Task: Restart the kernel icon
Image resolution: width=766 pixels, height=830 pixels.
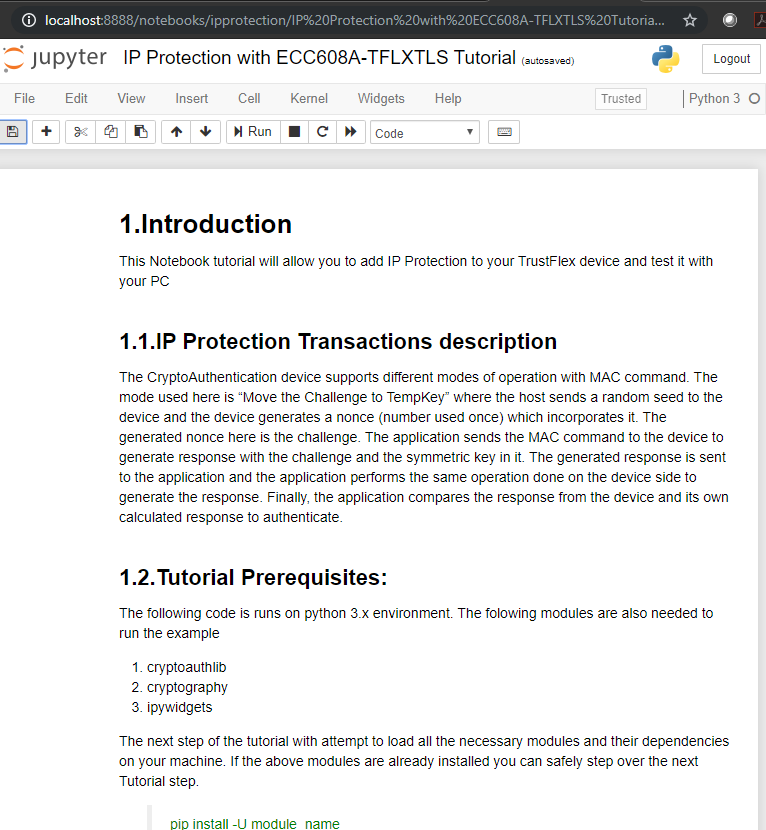Action: click(322, 132)
